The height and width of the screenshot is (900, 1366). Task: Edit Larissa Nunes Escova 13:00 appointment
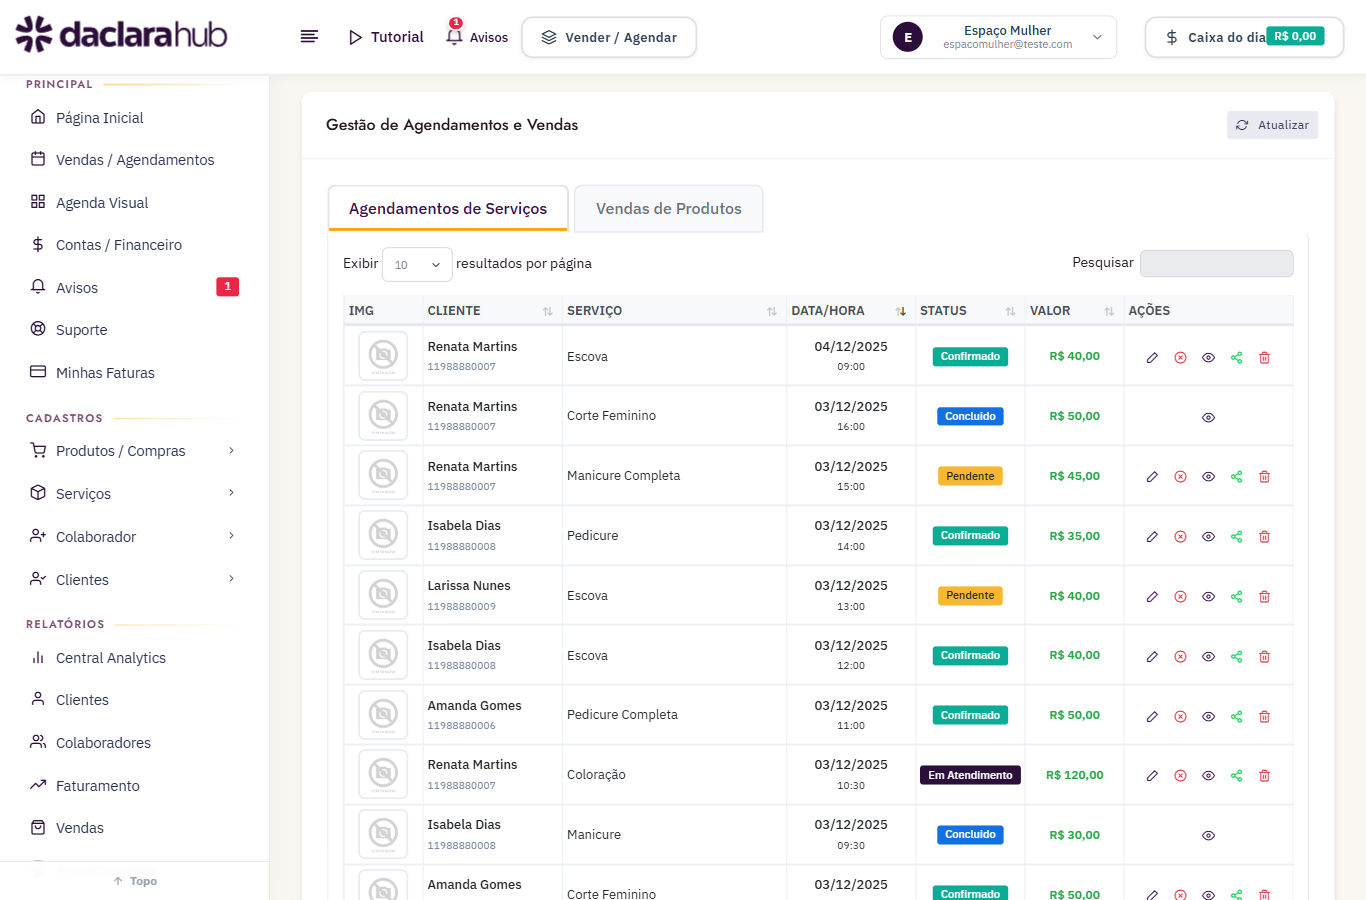(1152, 597)
